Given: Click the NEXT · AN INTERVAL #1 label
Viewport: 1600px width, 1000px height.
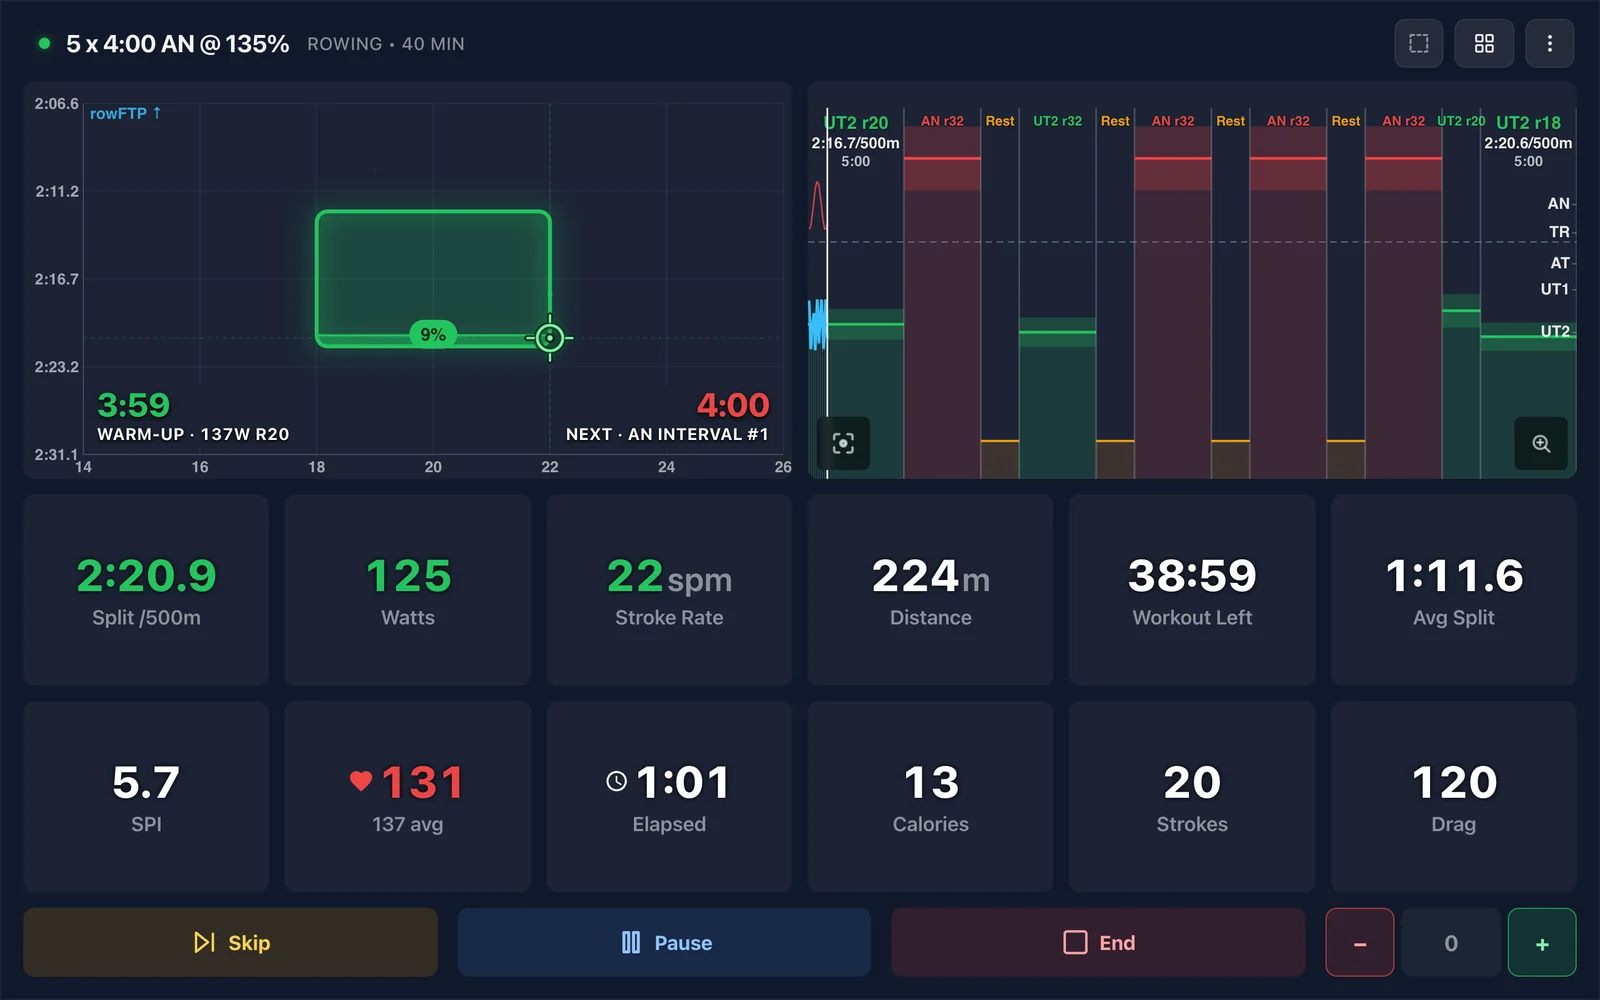Looking at the screenshot, I should click(x=667, y=434).
